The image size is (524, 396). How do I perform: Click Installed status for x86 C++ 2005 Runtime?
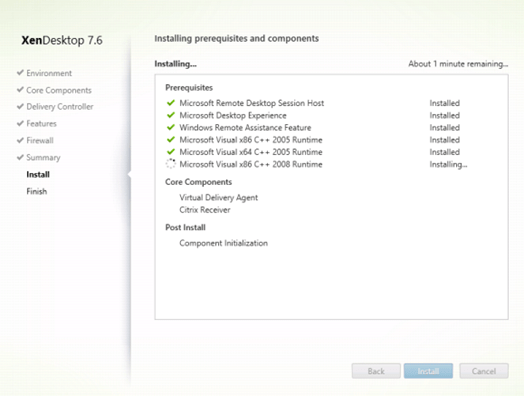[x=444, y=140]
